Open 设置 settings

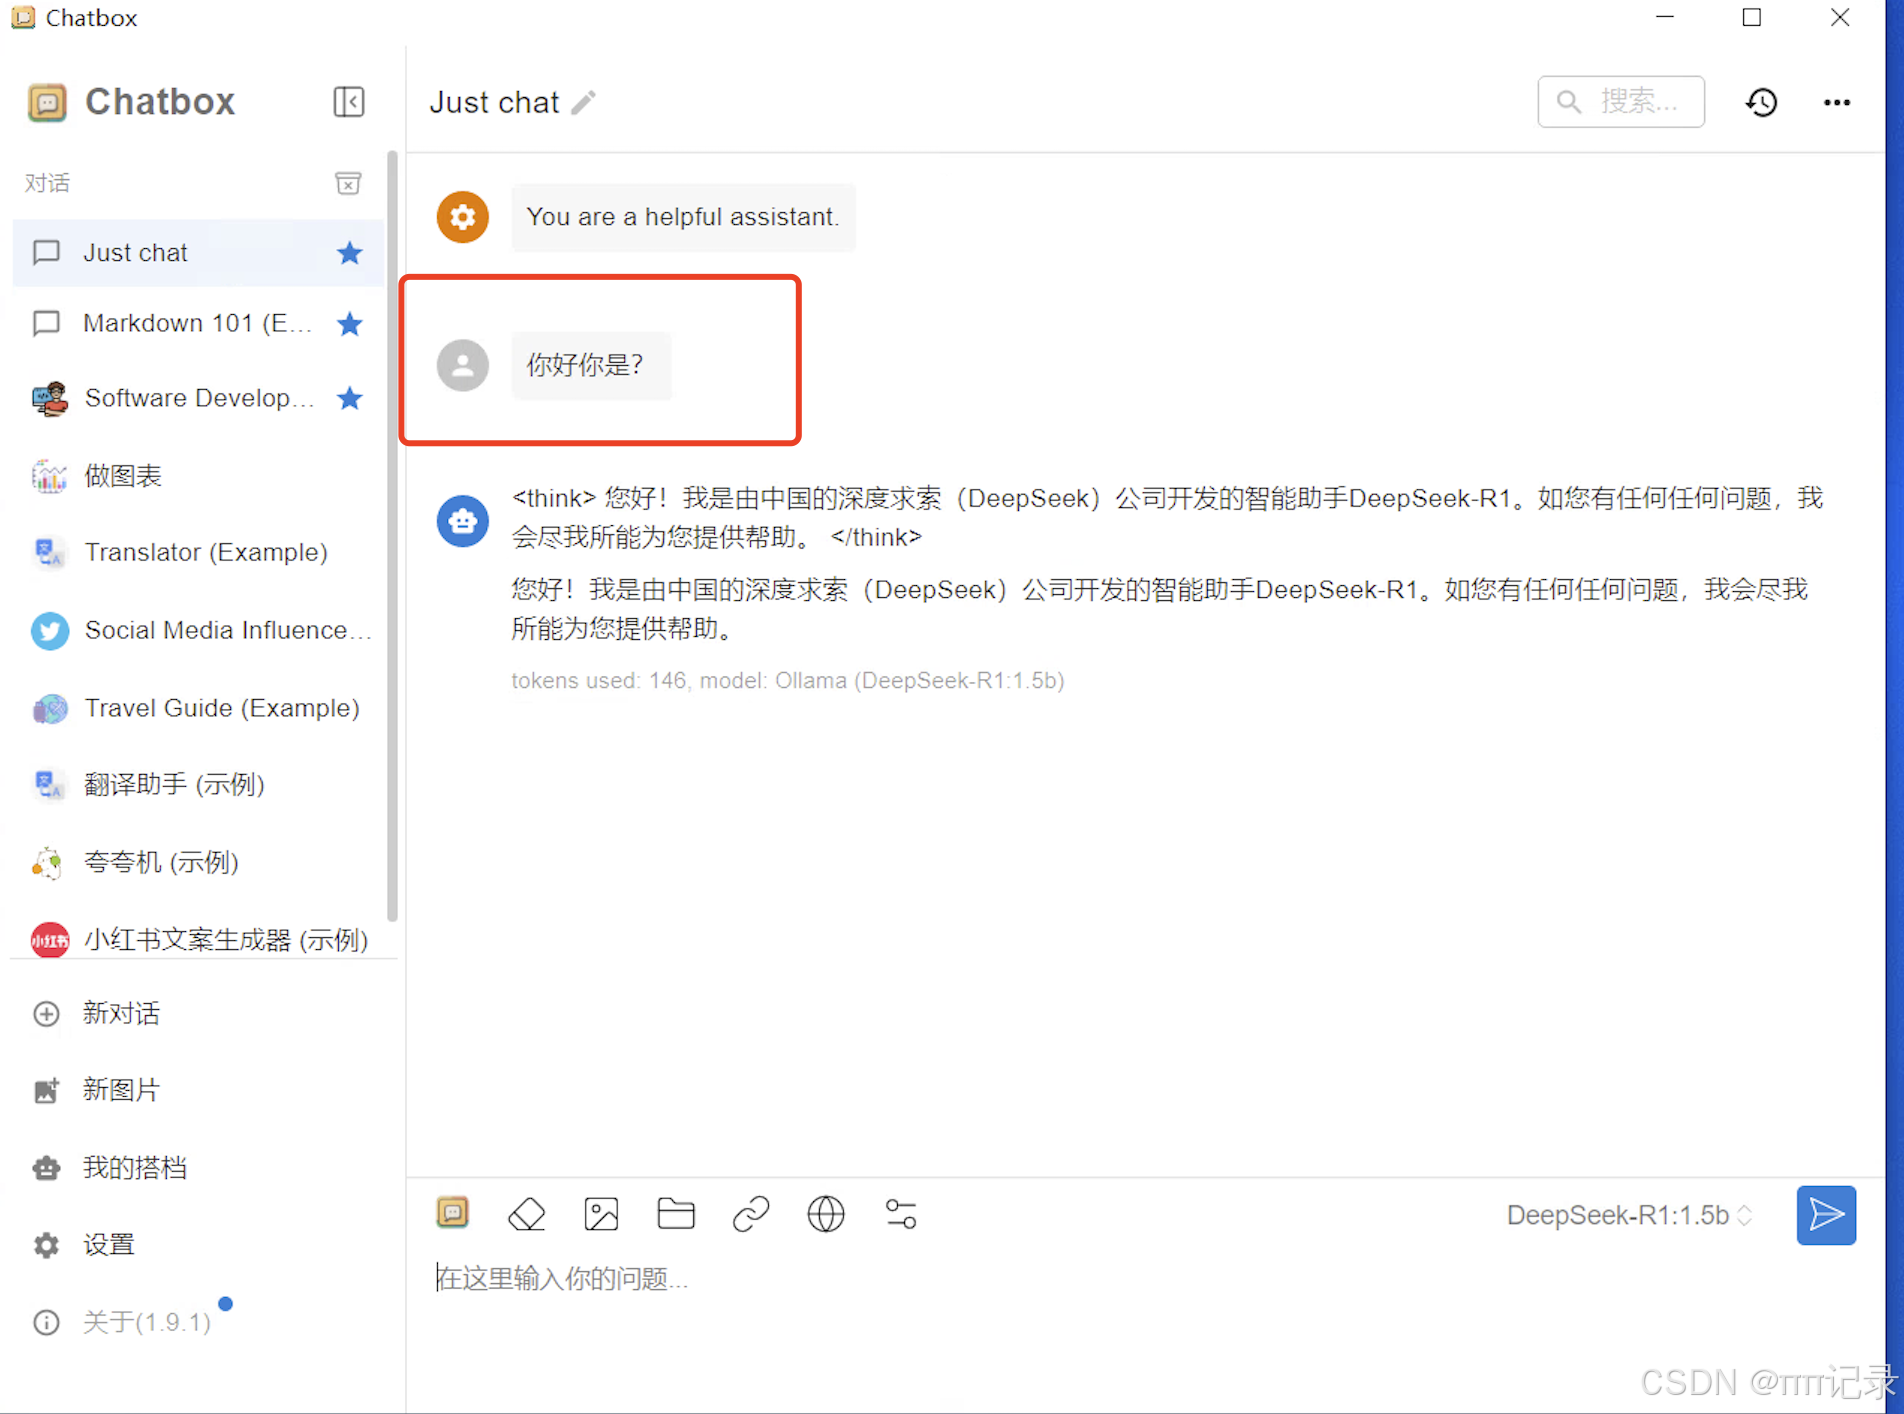[198, 1245]
